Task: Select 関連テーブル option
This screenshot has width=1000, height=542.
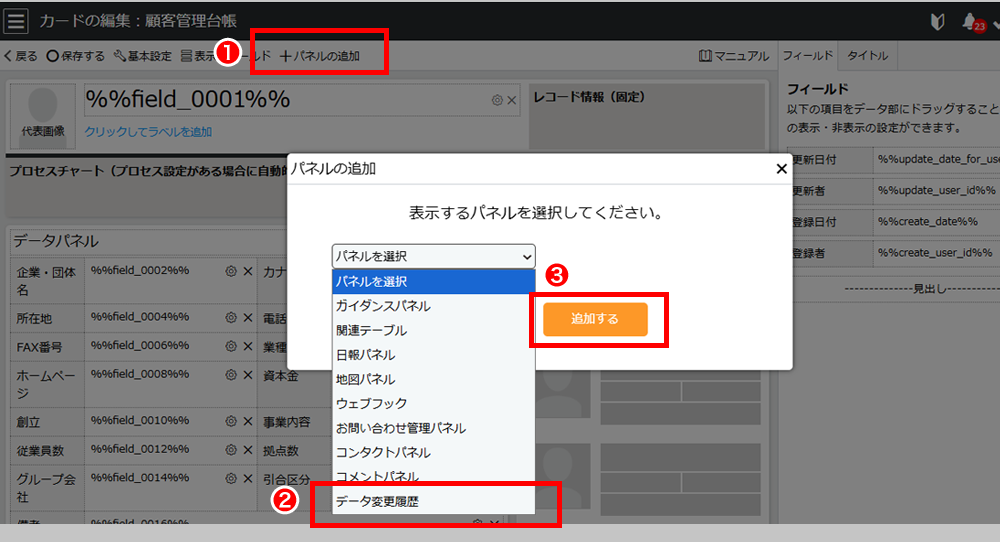Action: pyautogui.click(x=434, y=330)
